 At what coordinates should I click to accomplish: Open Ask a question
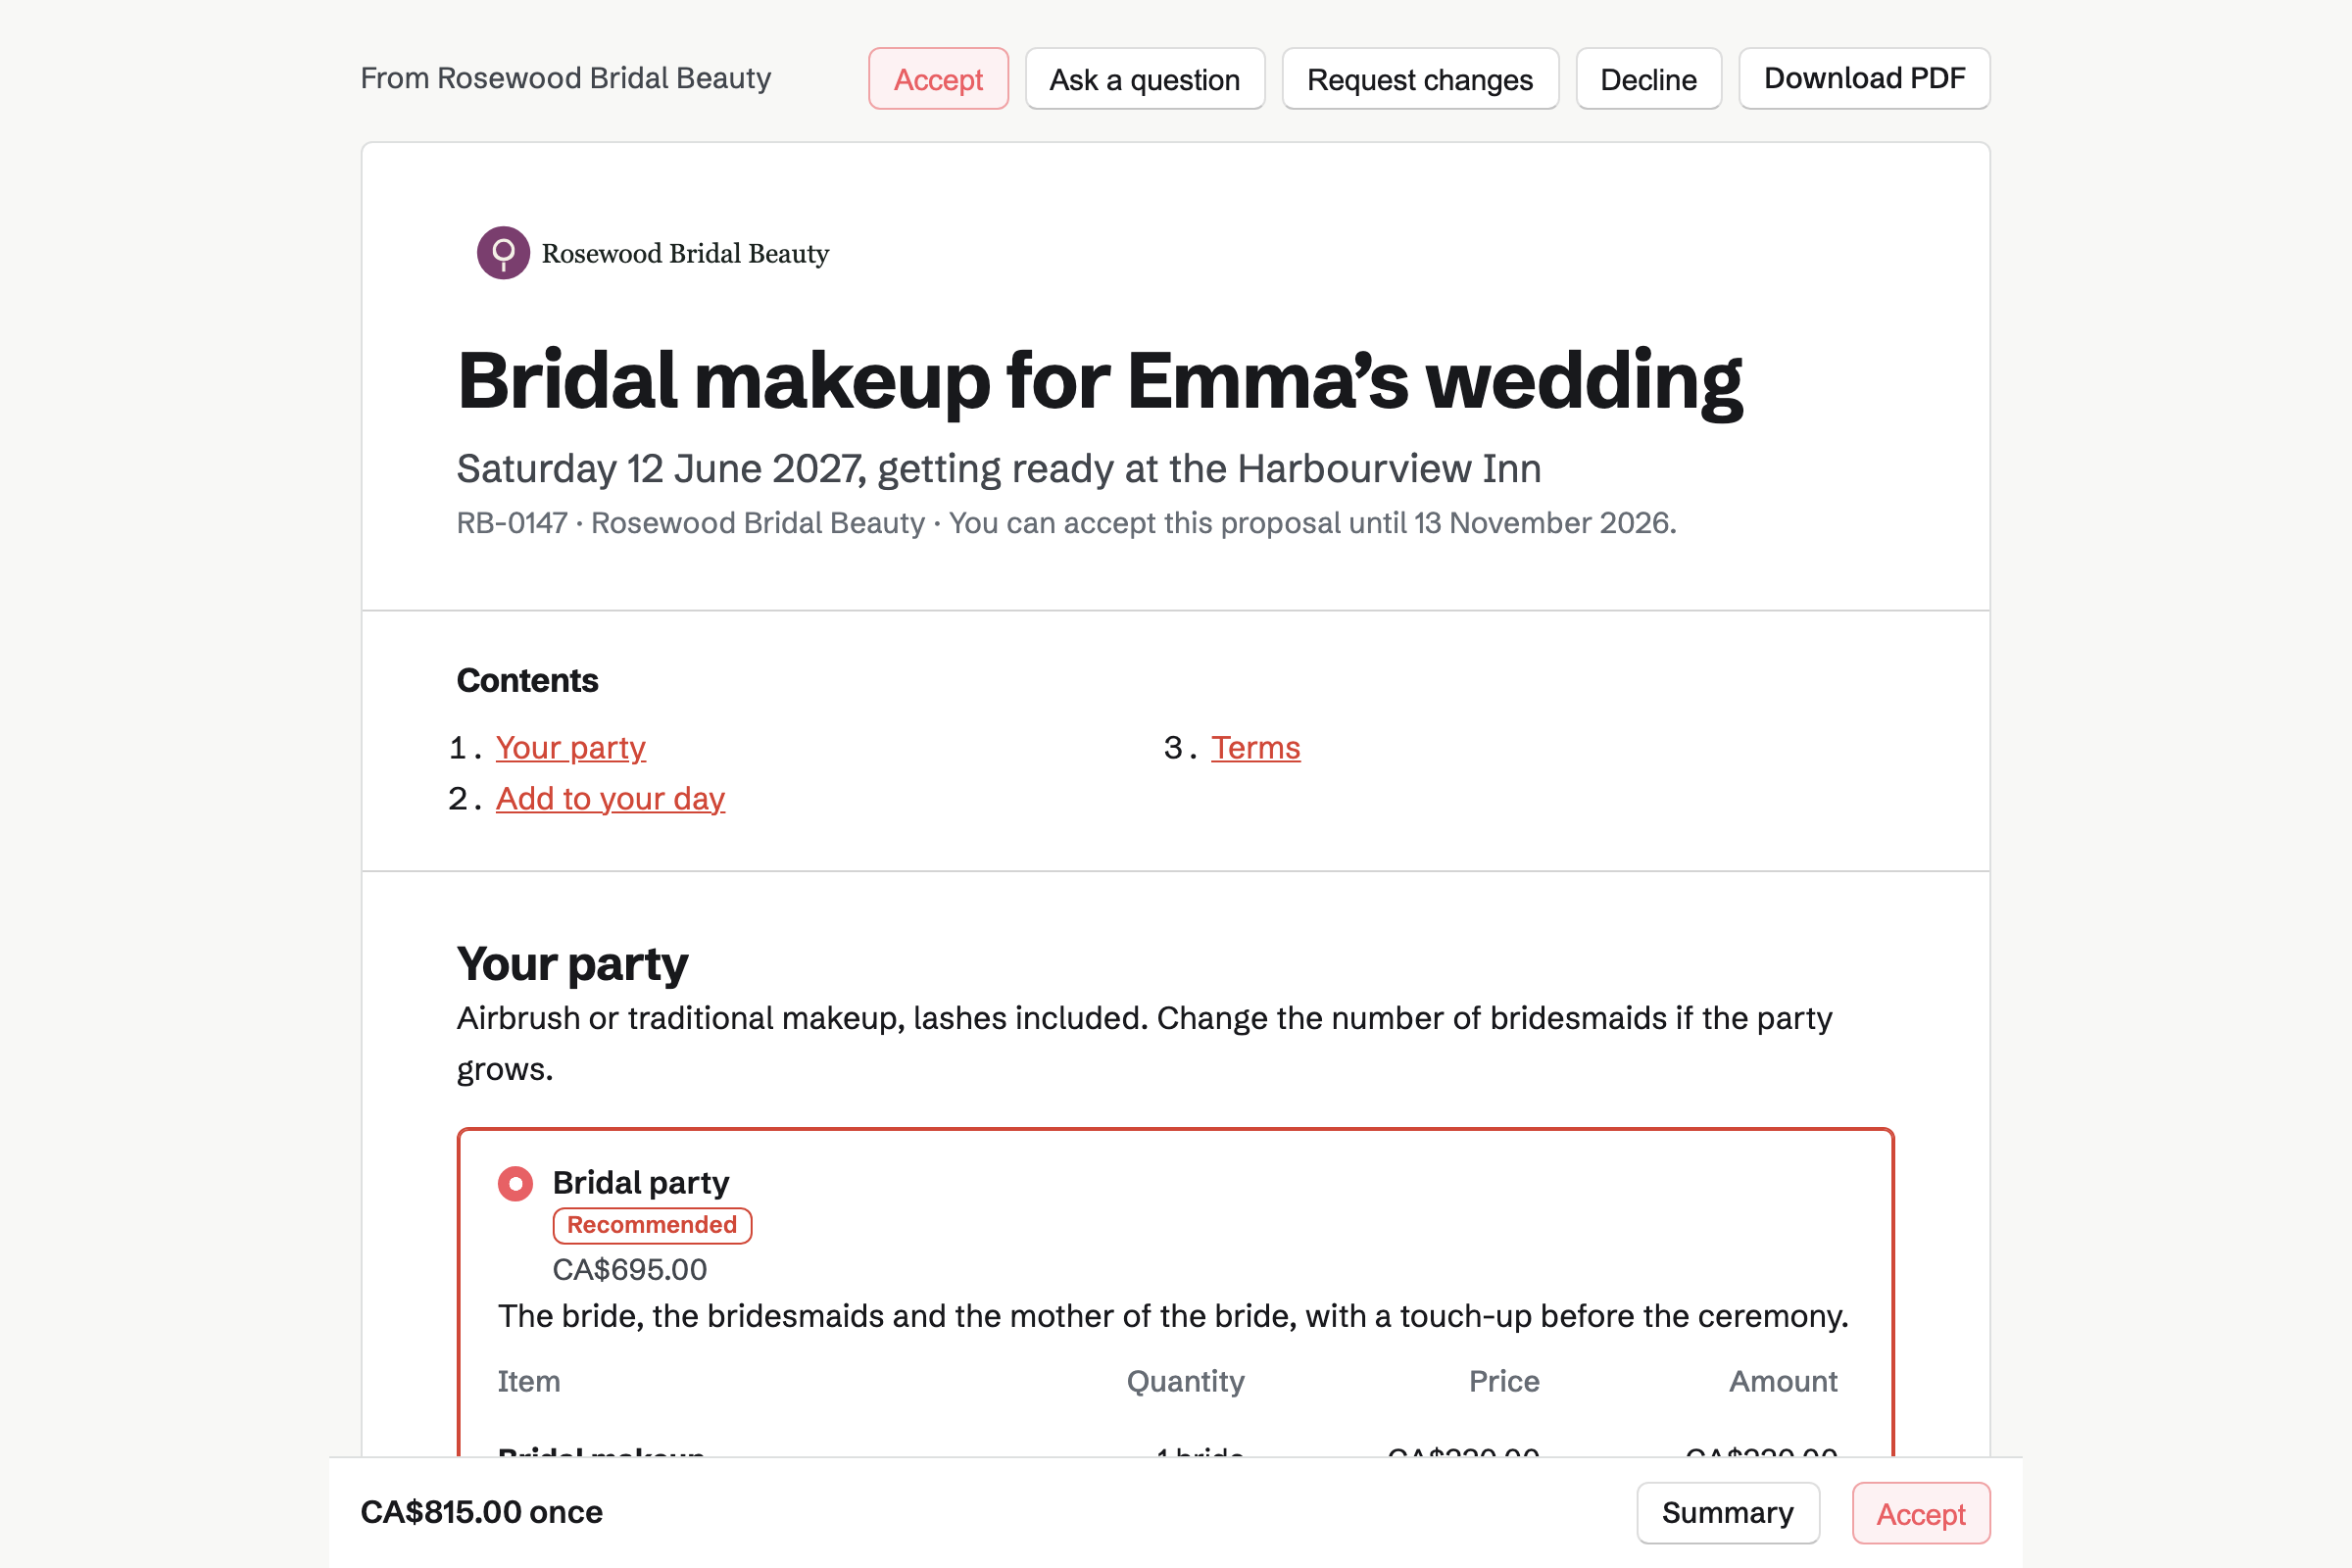coord(1145,79)
